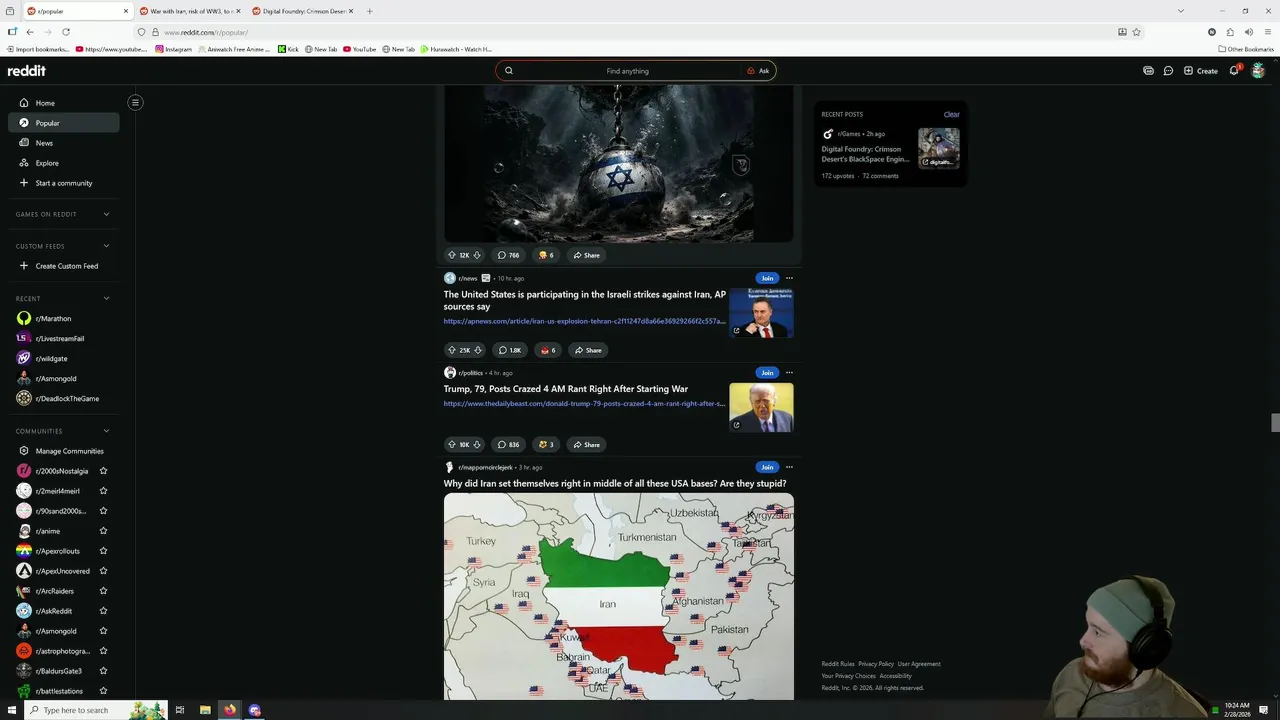
Task: Bookmark this page with the star
Action: click(1136, 32)
